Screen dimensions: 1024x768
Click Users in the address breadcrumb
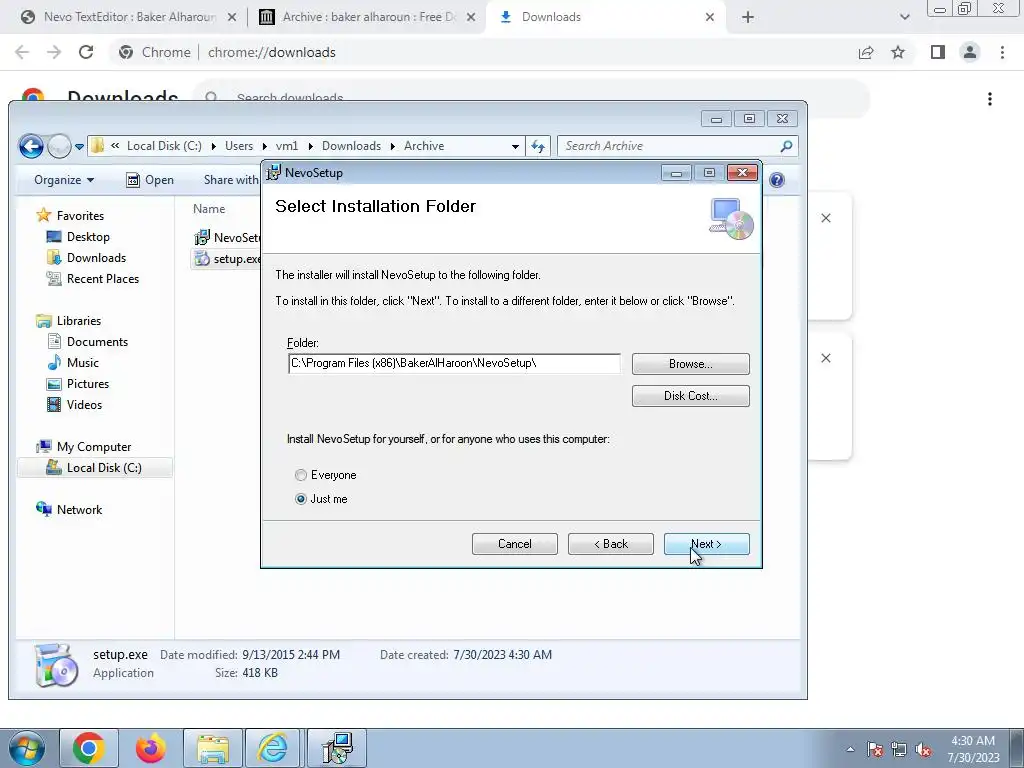pos(239,146)
